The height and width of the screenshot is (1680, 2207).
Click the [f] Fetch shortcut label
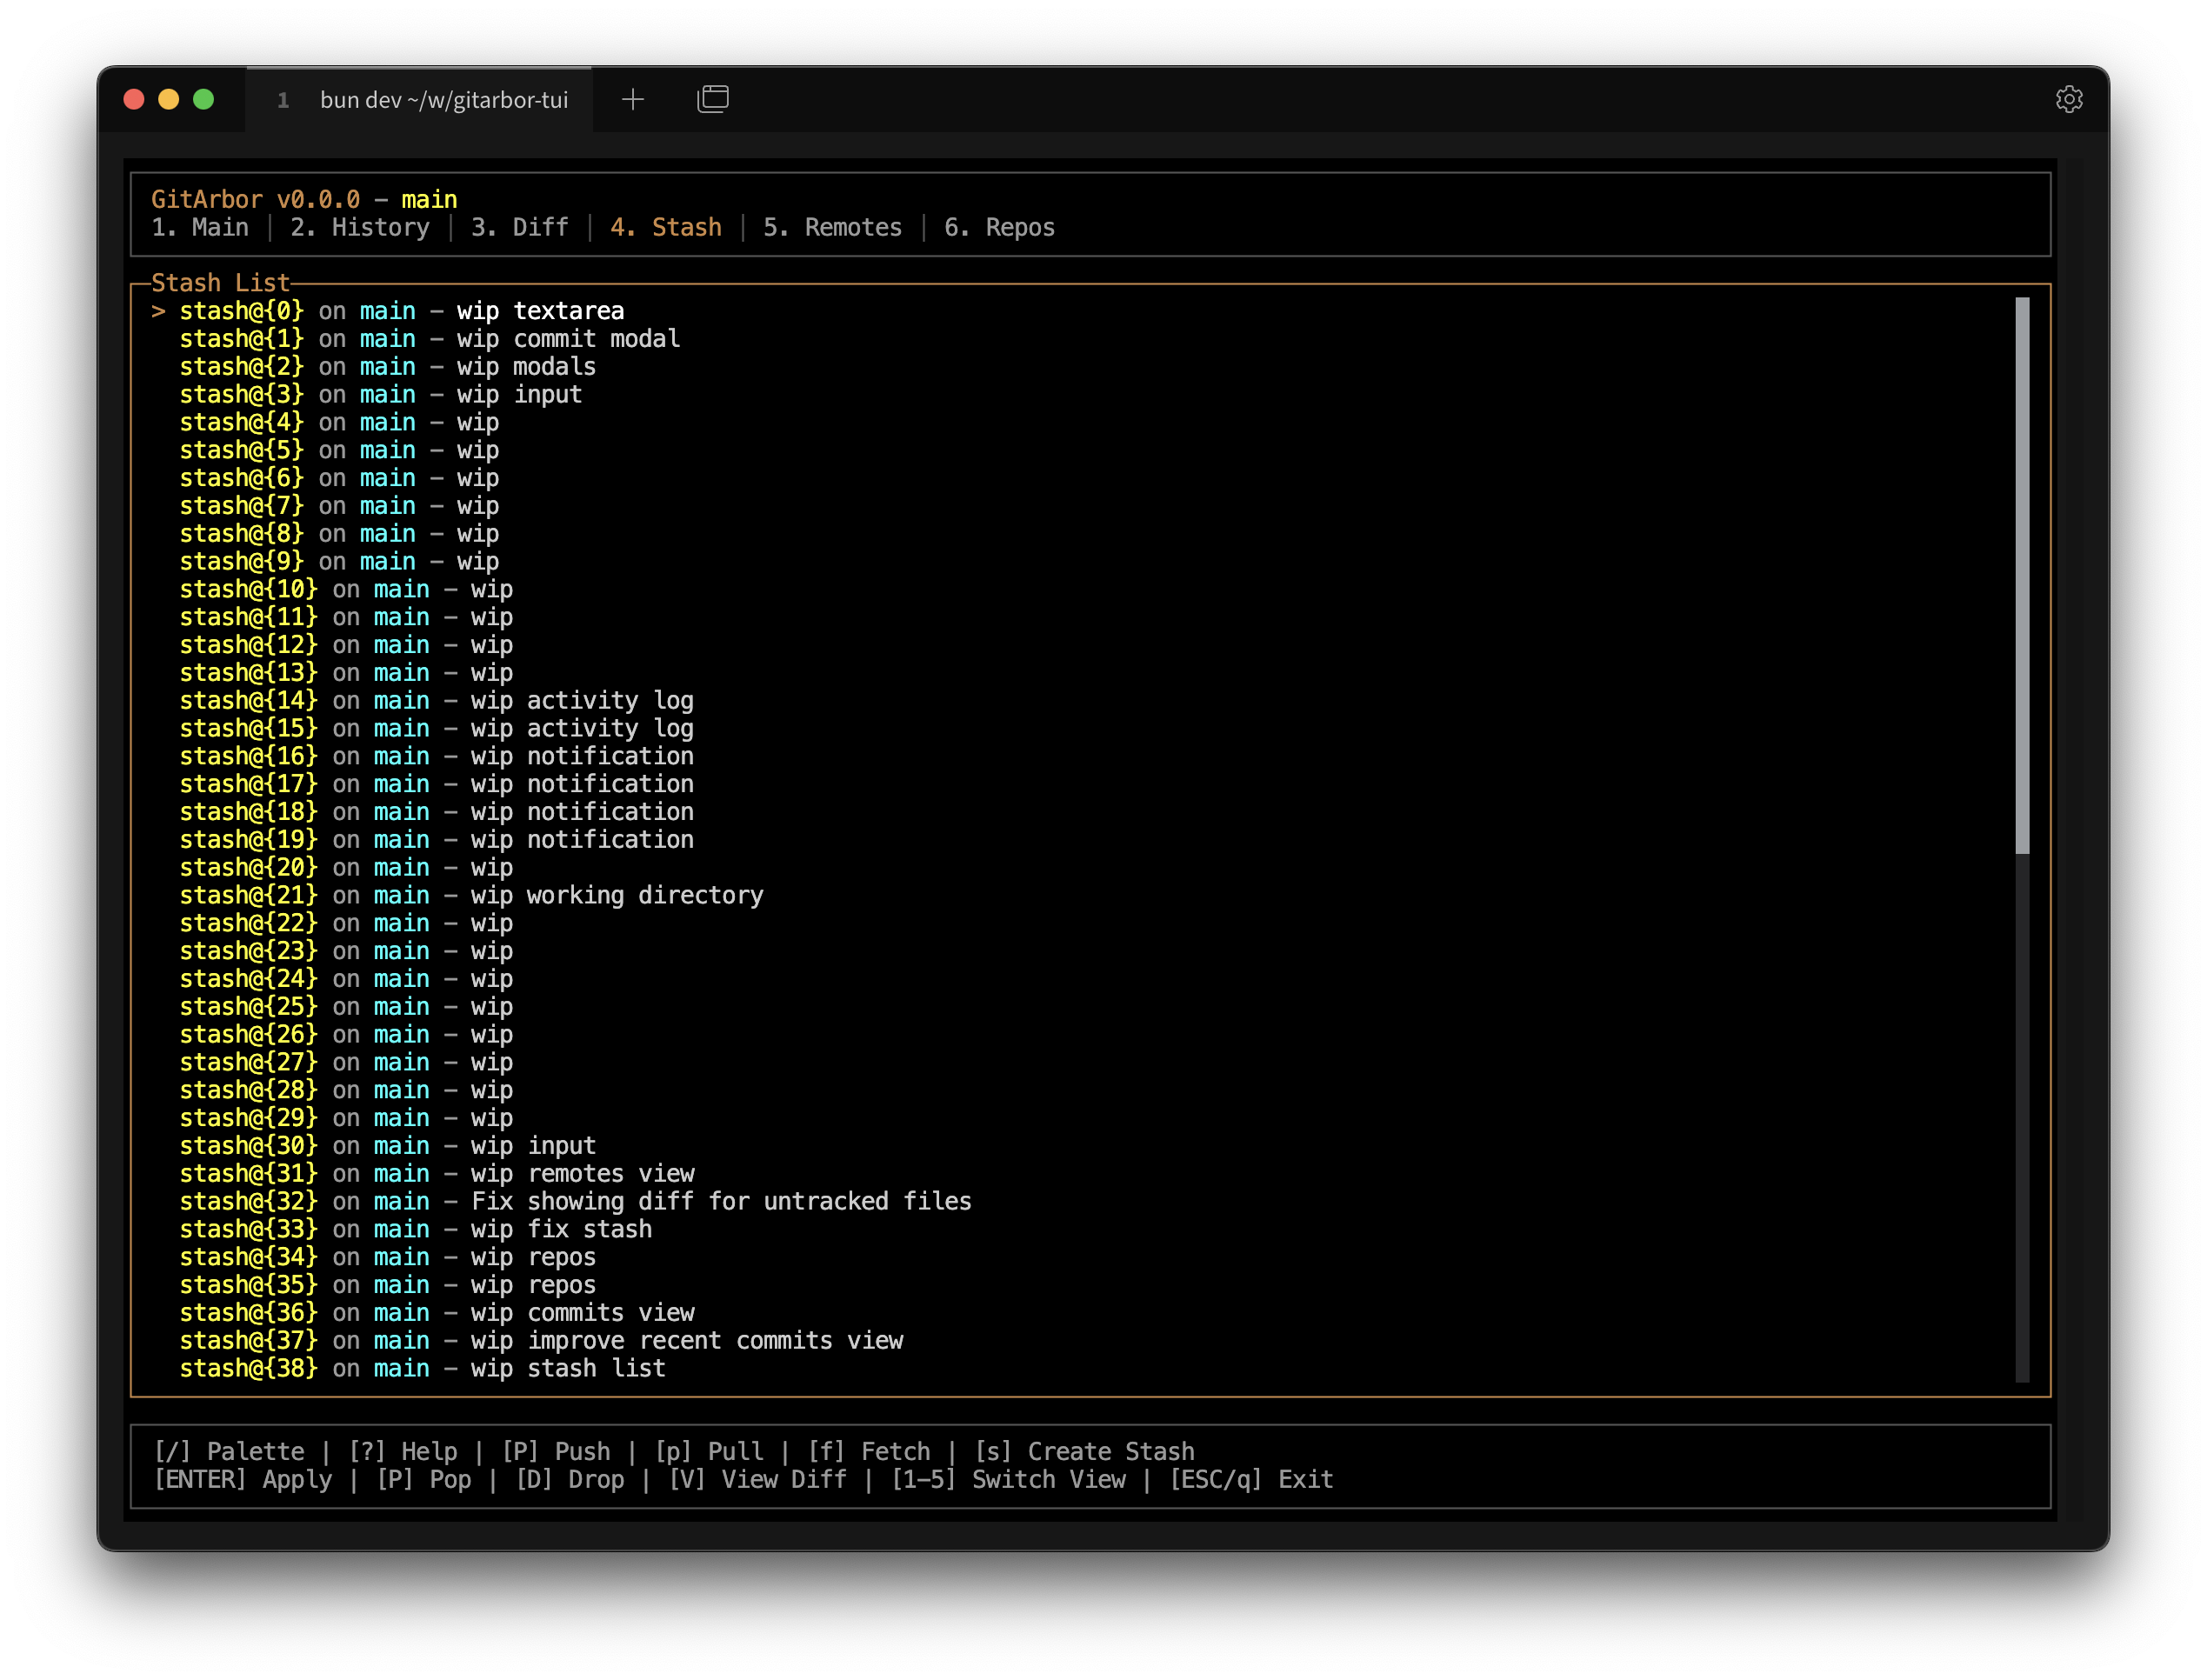pos(868,1451)
